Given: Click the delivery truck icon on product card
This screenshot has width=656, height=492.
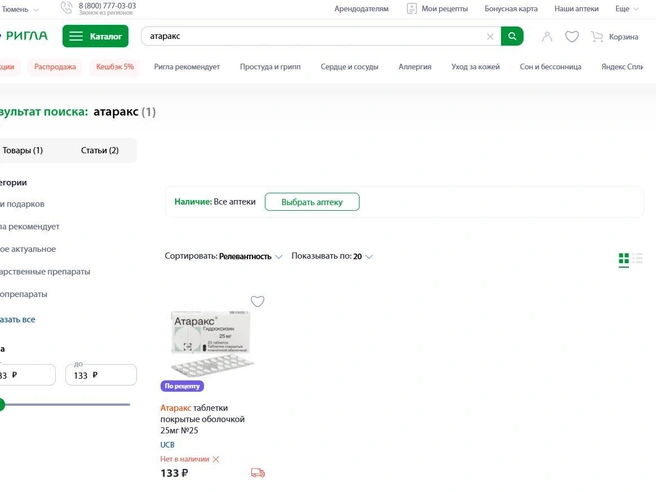Looking at the screenshot, I should [x=258, y=473].
